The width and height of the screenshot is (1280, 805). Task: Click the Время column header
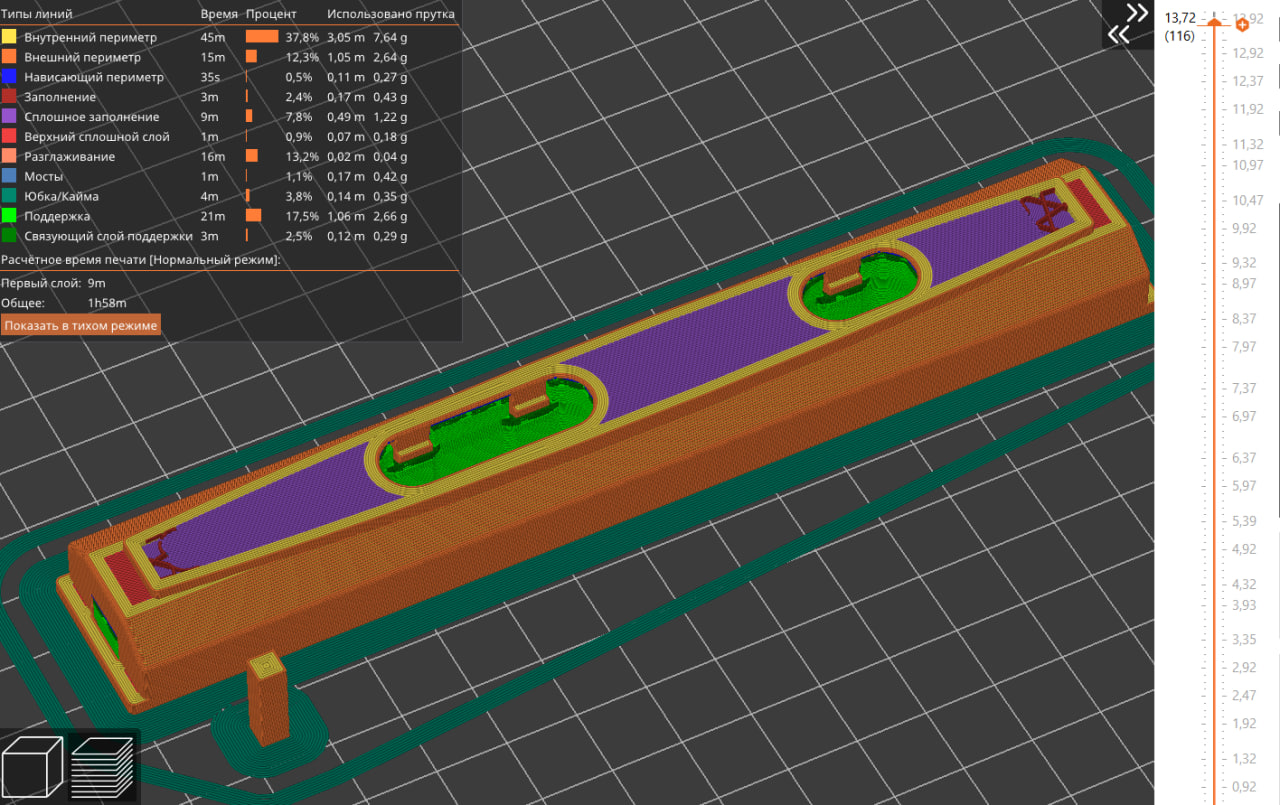pos(219,15)
